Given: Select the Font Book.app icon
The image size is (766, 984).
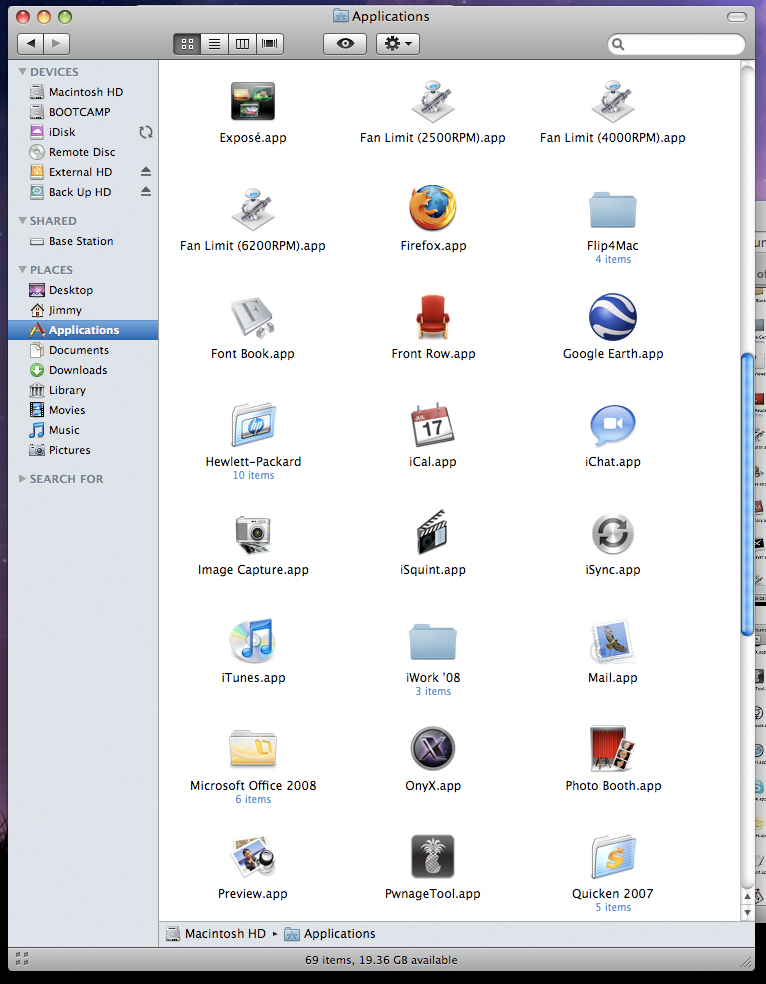Looking at the screenshot, I should click(x=253, y=317).
